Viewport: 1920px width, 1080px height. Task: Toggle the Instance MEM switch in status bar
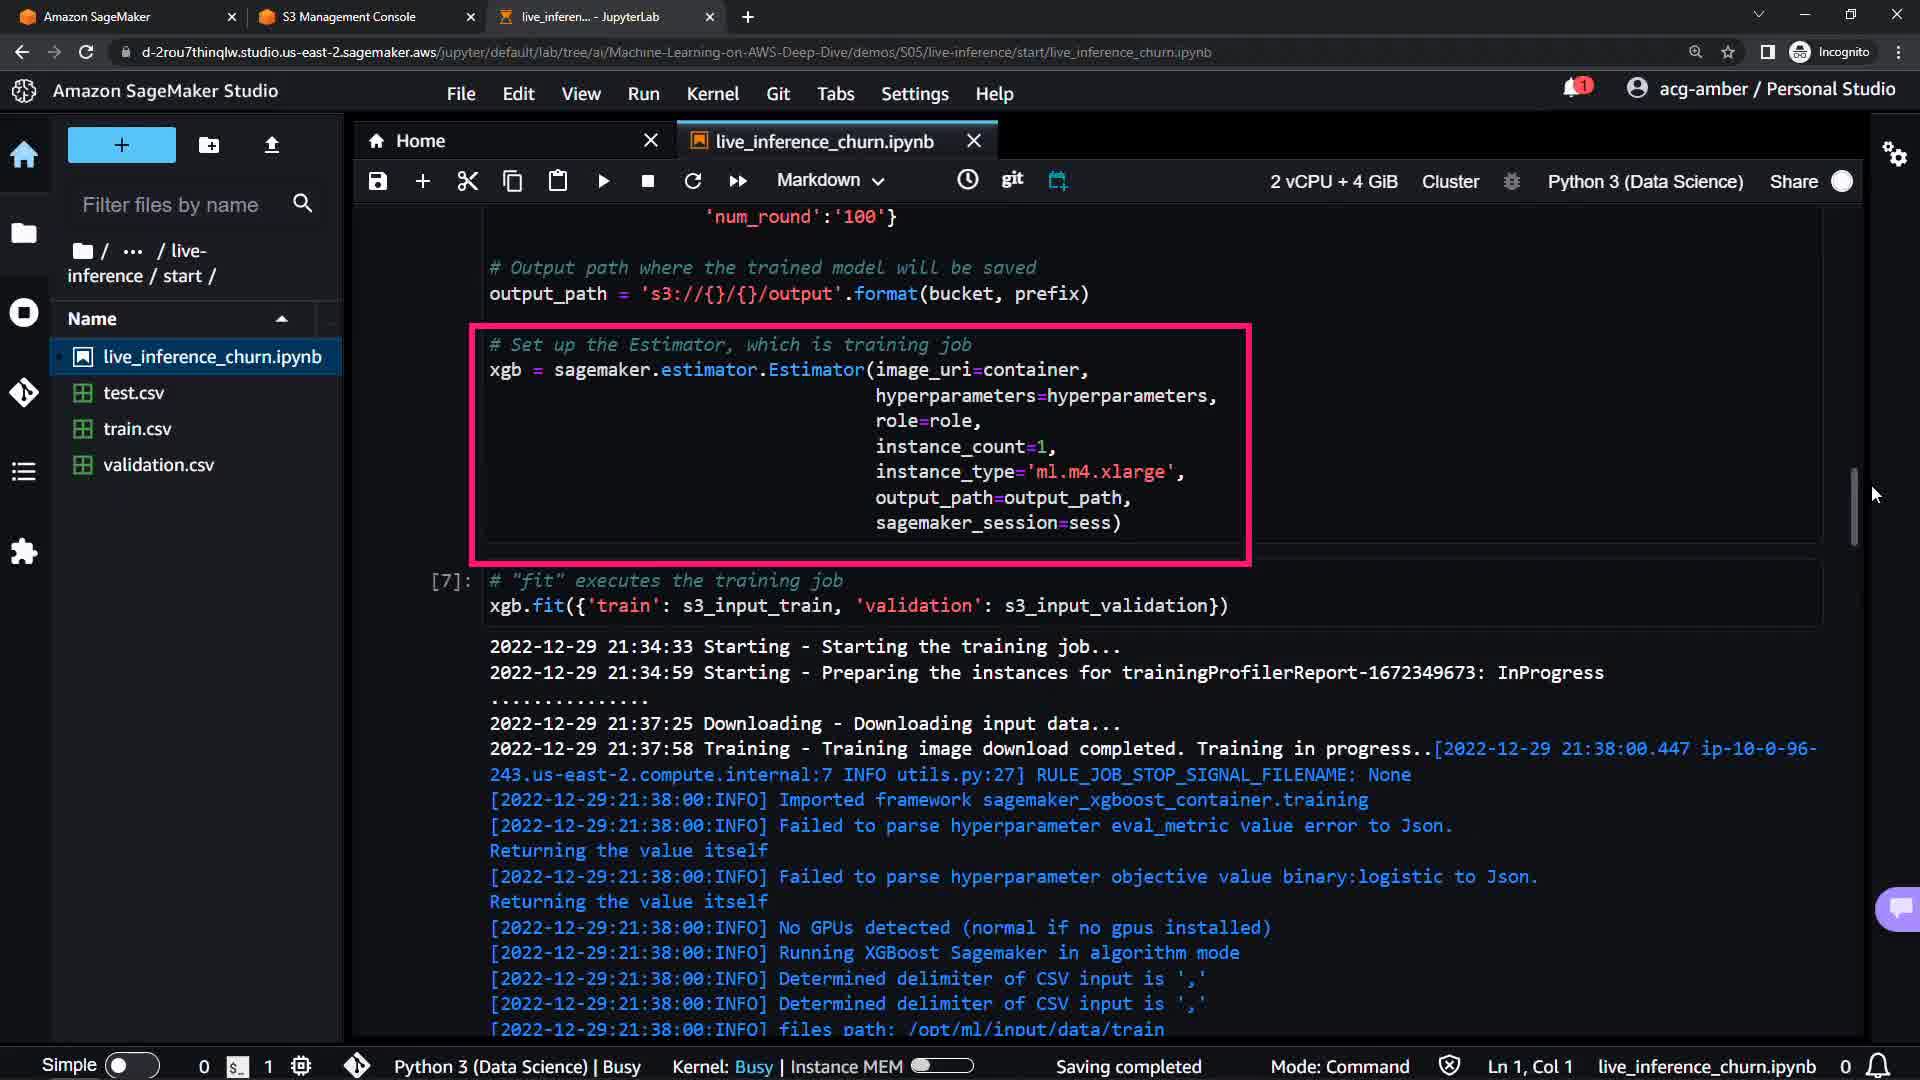941,1065
